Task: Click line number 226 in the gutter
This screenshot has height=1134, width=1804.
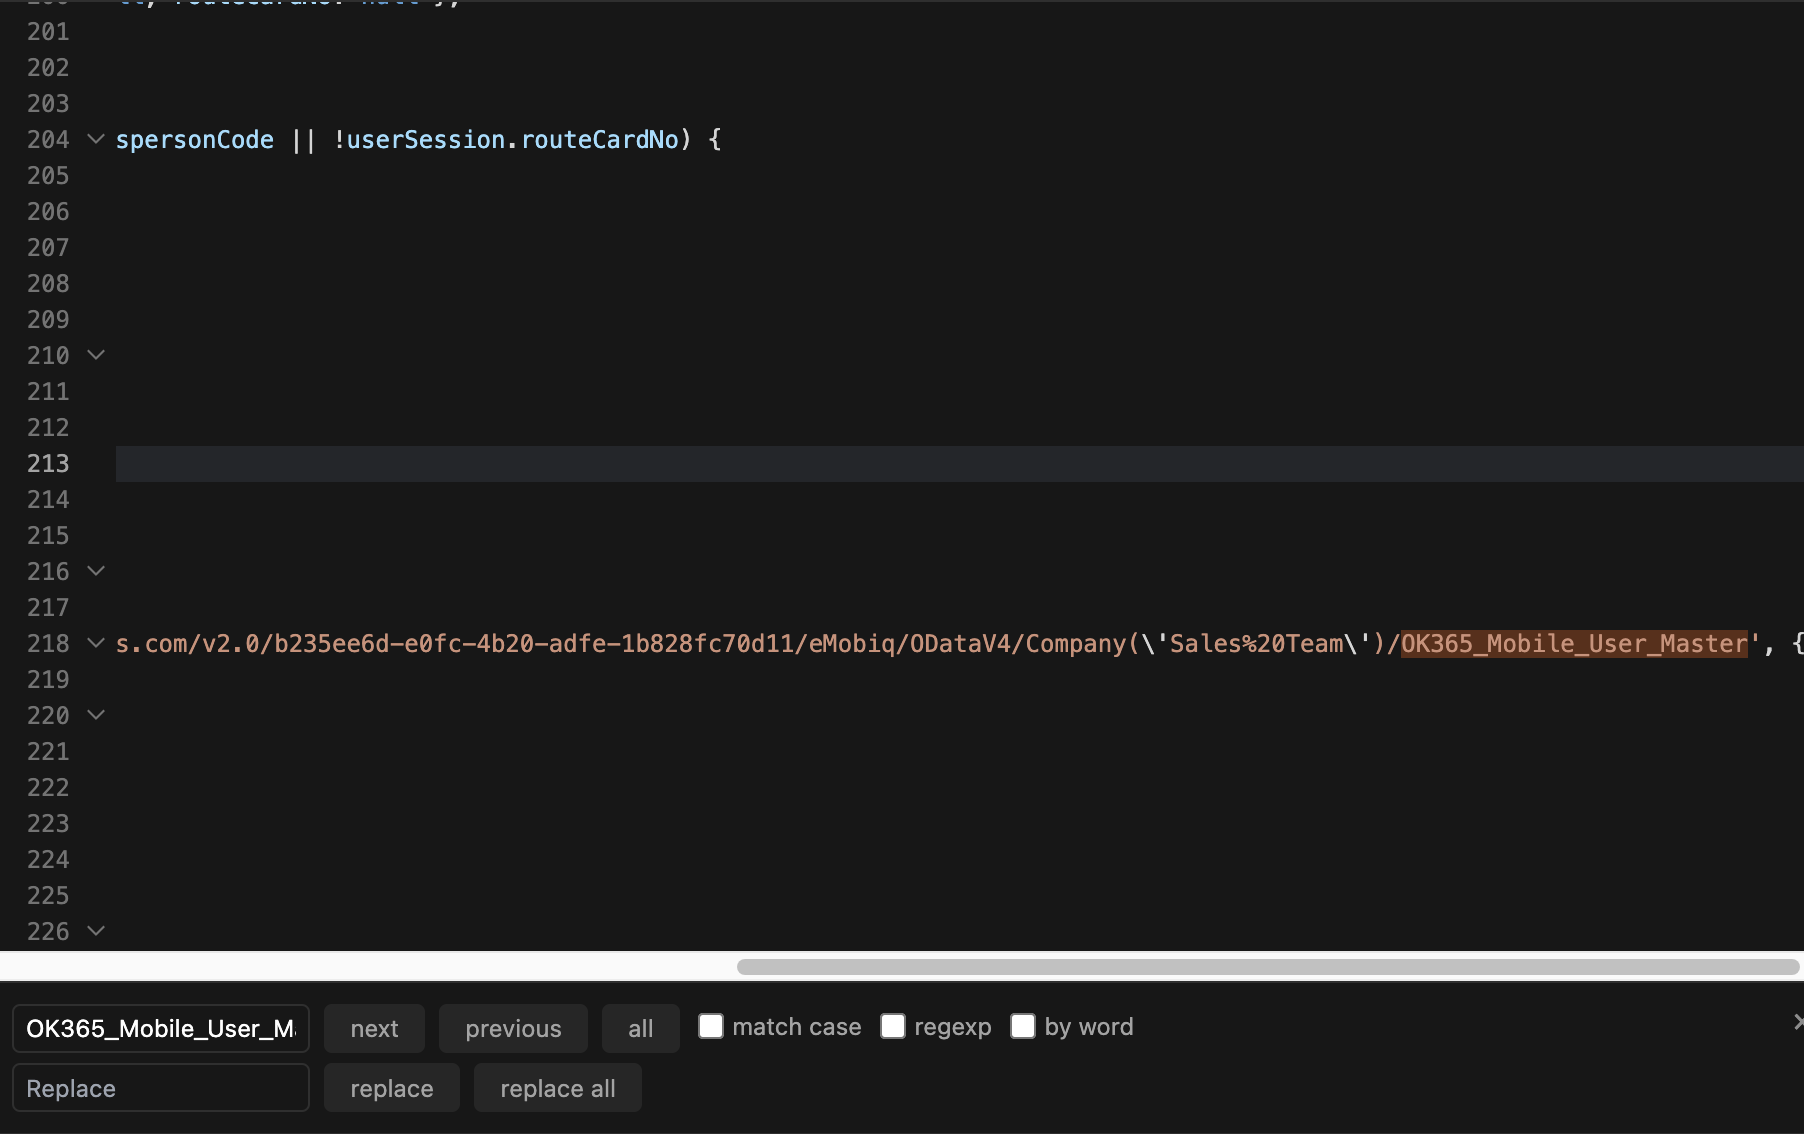Action: tap(48, 932)
